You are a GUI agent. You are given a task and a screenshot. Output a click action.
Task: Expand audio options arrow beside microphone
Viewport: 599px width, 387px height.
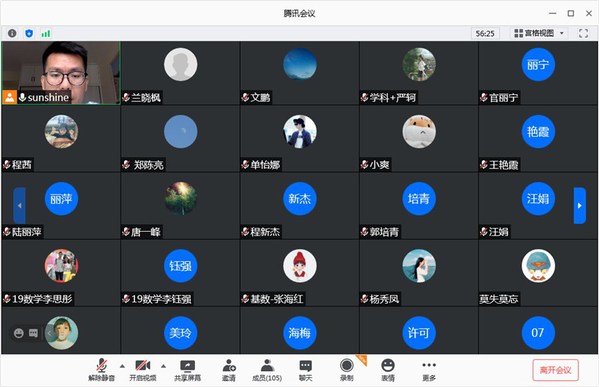[x=122, y=366]
